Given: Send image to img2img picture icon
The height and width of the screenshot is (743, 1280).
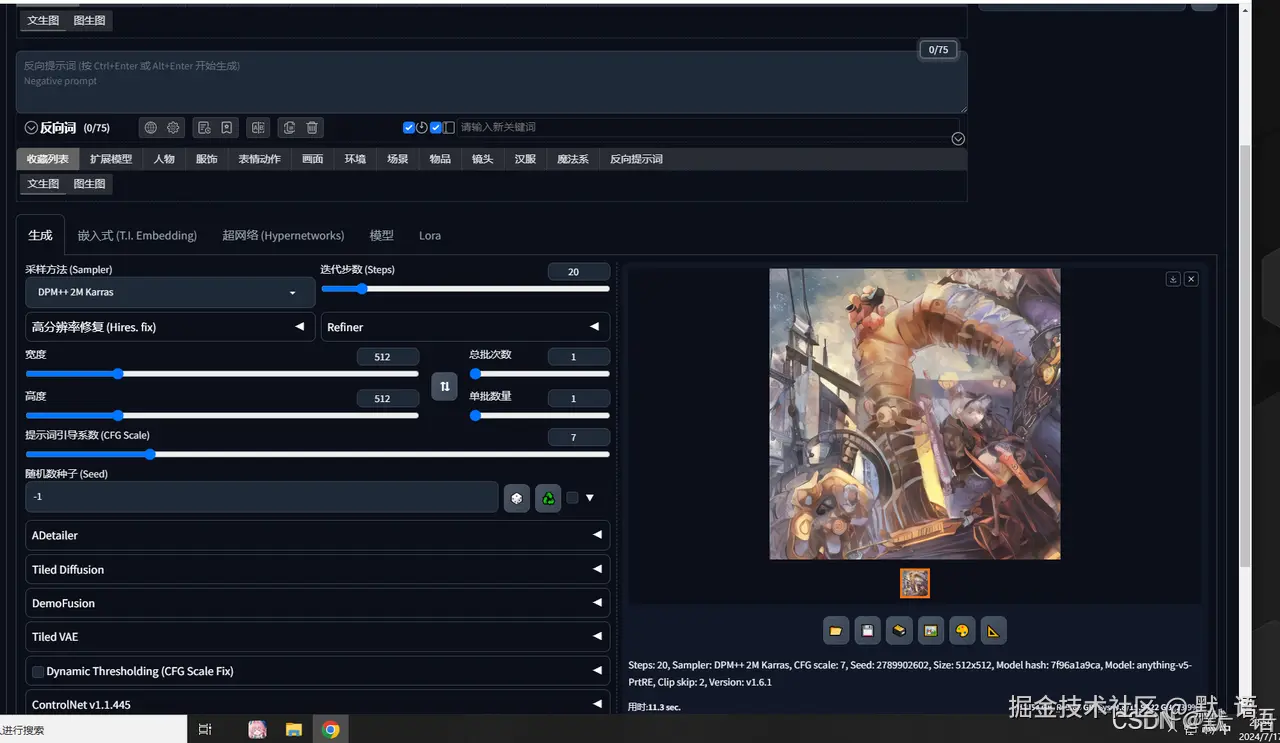Looking at the screenshot, I should (x=930, y=631).
